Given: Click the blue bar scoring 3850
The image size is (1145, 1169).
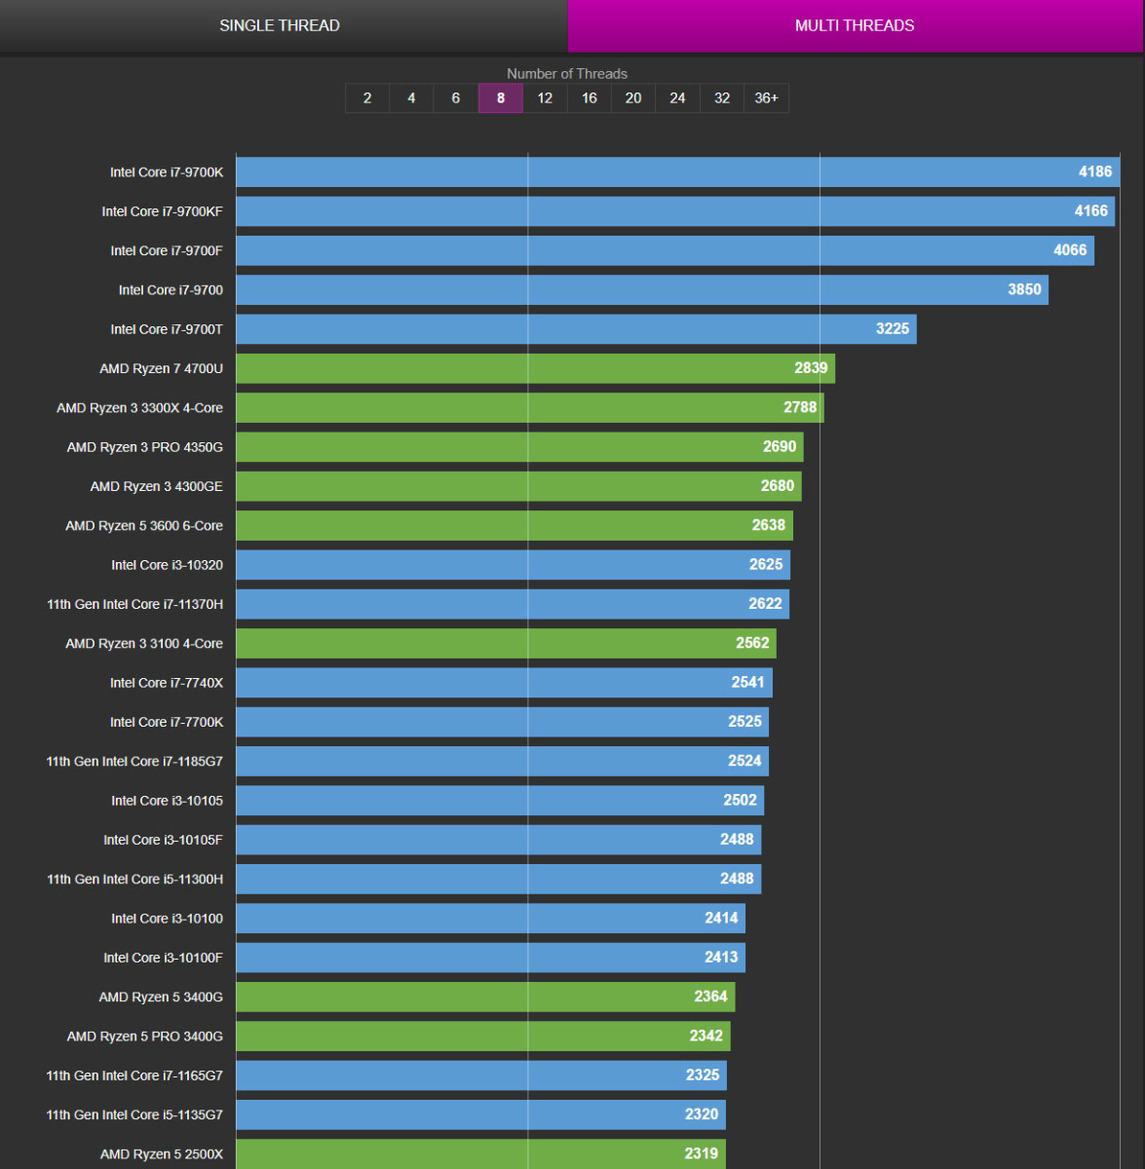Looking at the screenshot, I should pyautogui.click(x=643, y=290).
